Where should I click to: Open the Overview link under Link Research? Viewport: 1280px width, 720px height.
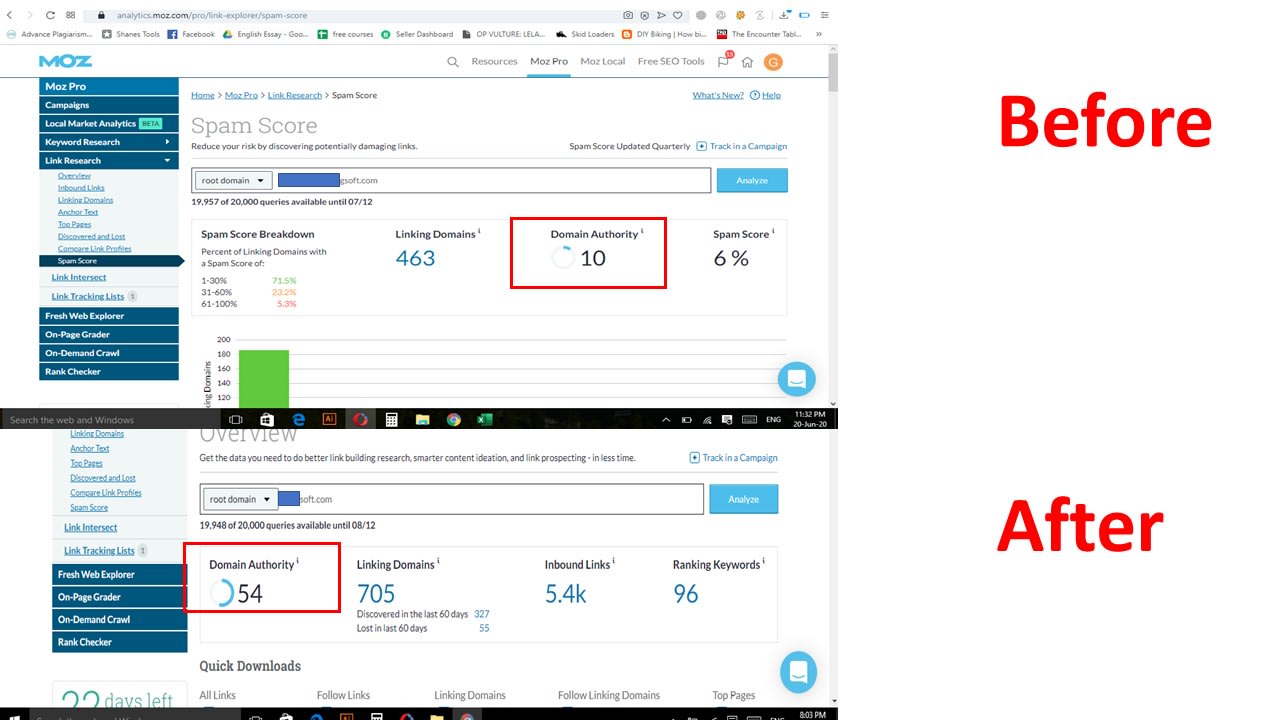point(74,176)
